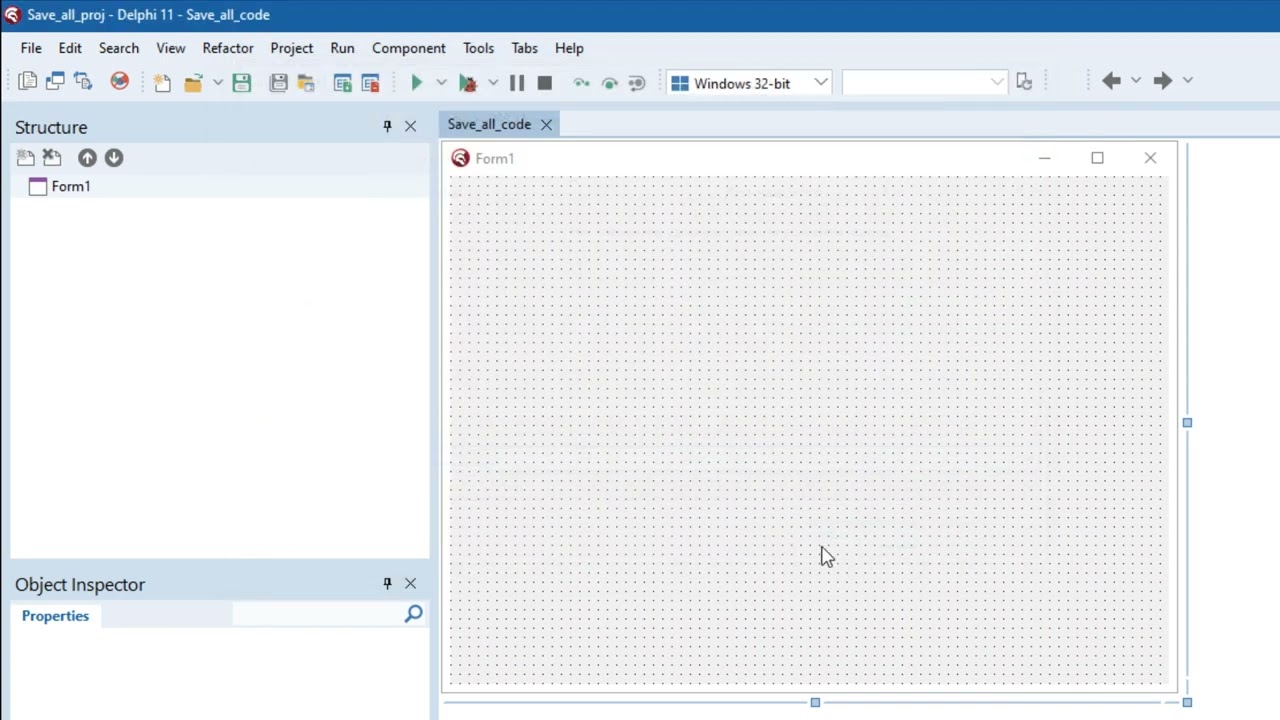Select the Save_all_code editor tab
Image resolution: width=1280 pixels, height=720 pixels.
[489, 124]
